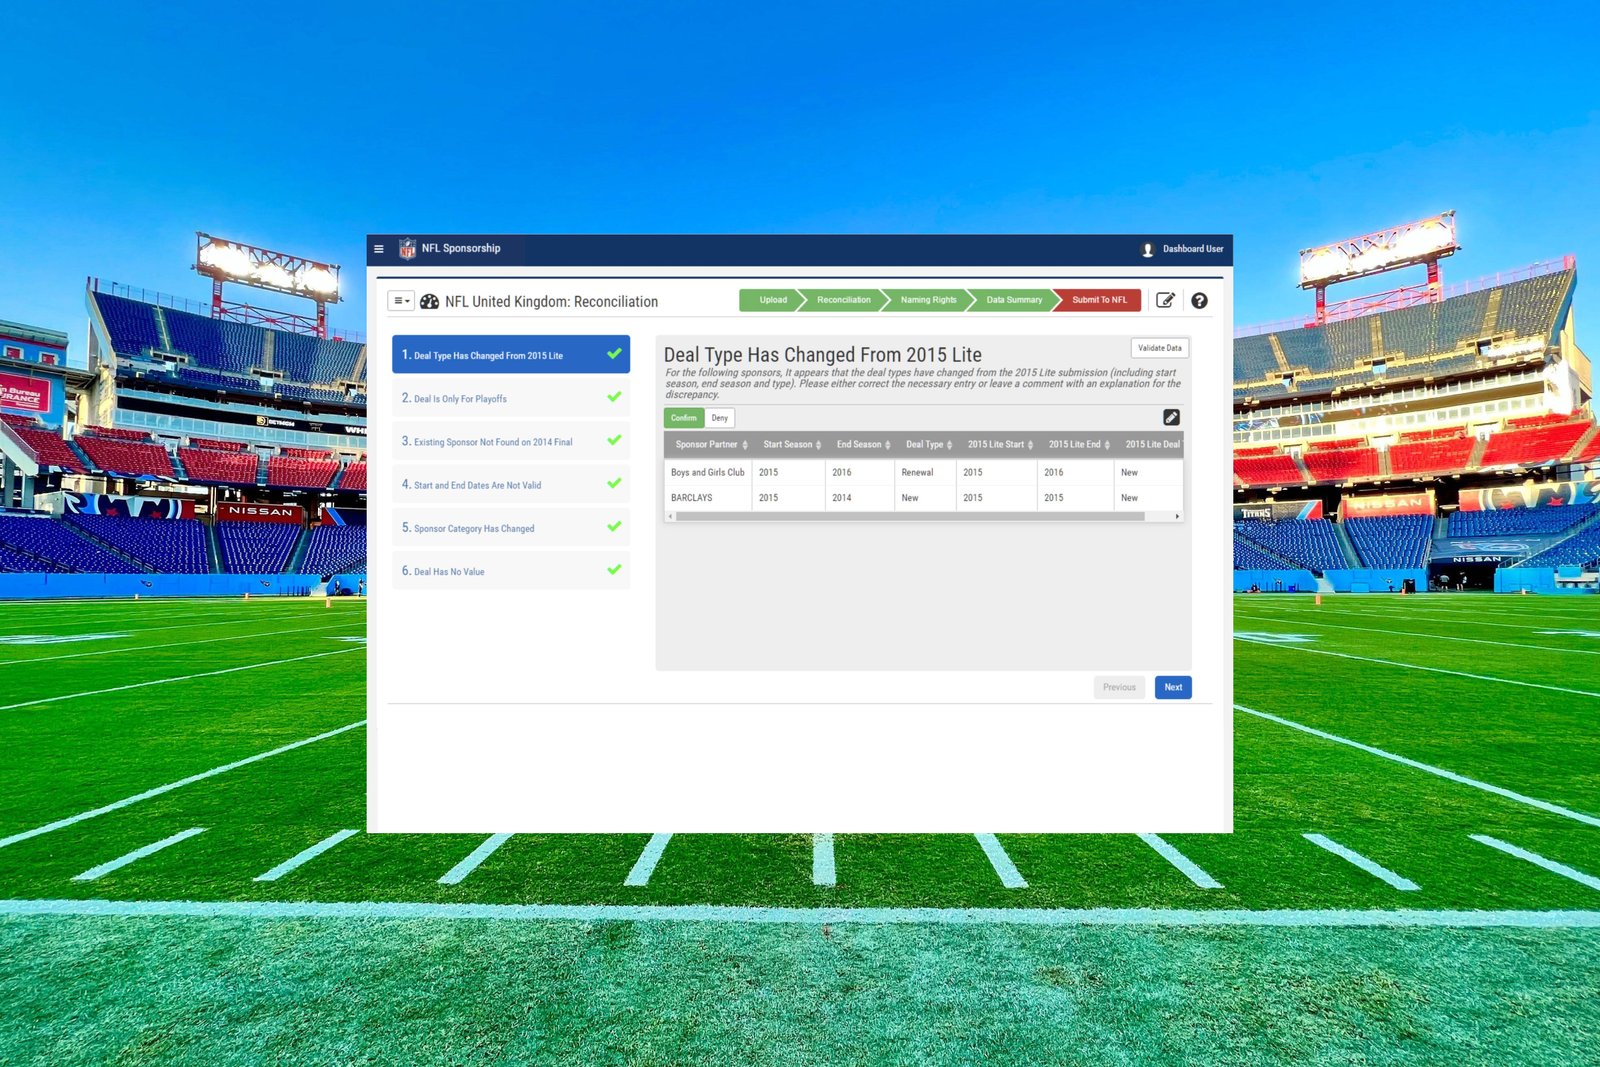The width and height of the screenshot is (1600, 1067).
Task: Click the NFL shield logo
Action: click(407, 249)
